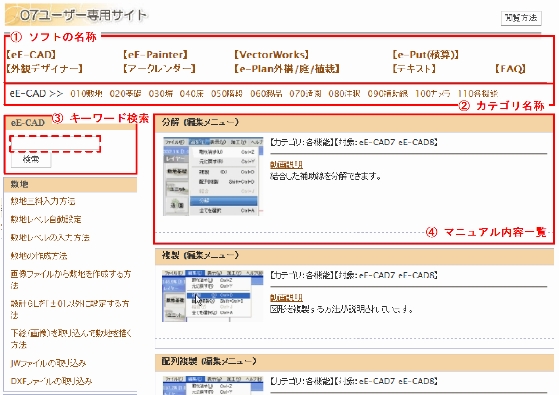Focus the eE-CAD keyword search field
The height and width of the screenshot is (395, 559).
55,144
